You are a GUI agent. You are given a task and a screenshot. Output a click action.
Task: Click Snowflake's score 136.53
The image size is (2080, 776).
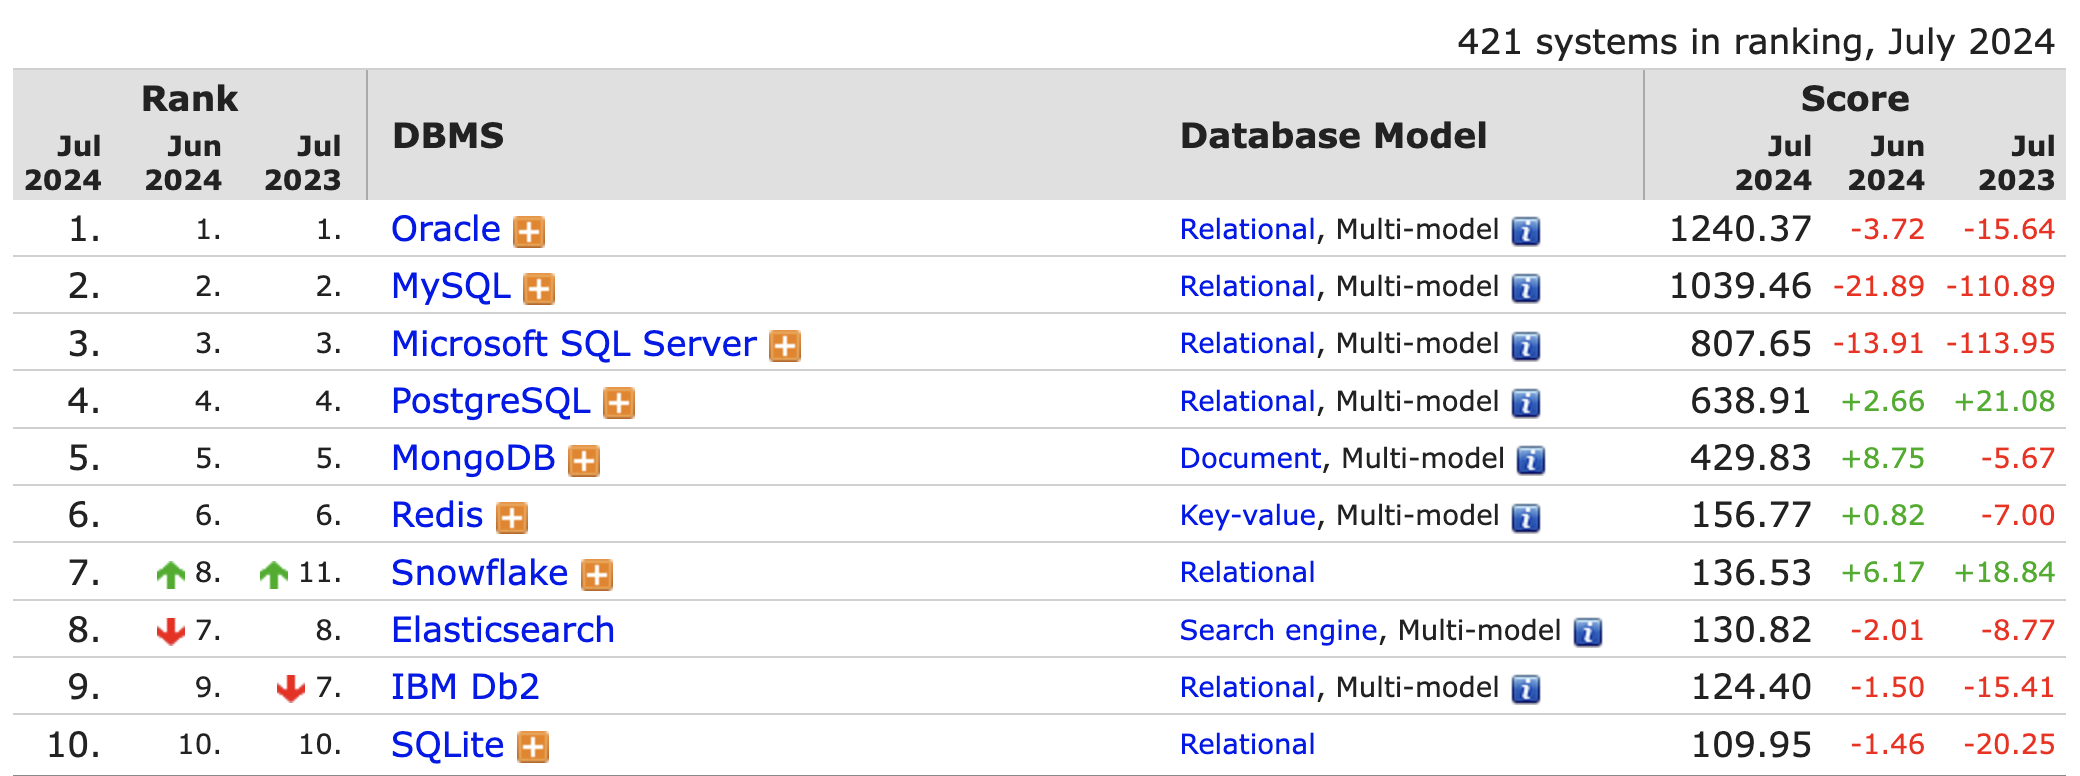1750,573
